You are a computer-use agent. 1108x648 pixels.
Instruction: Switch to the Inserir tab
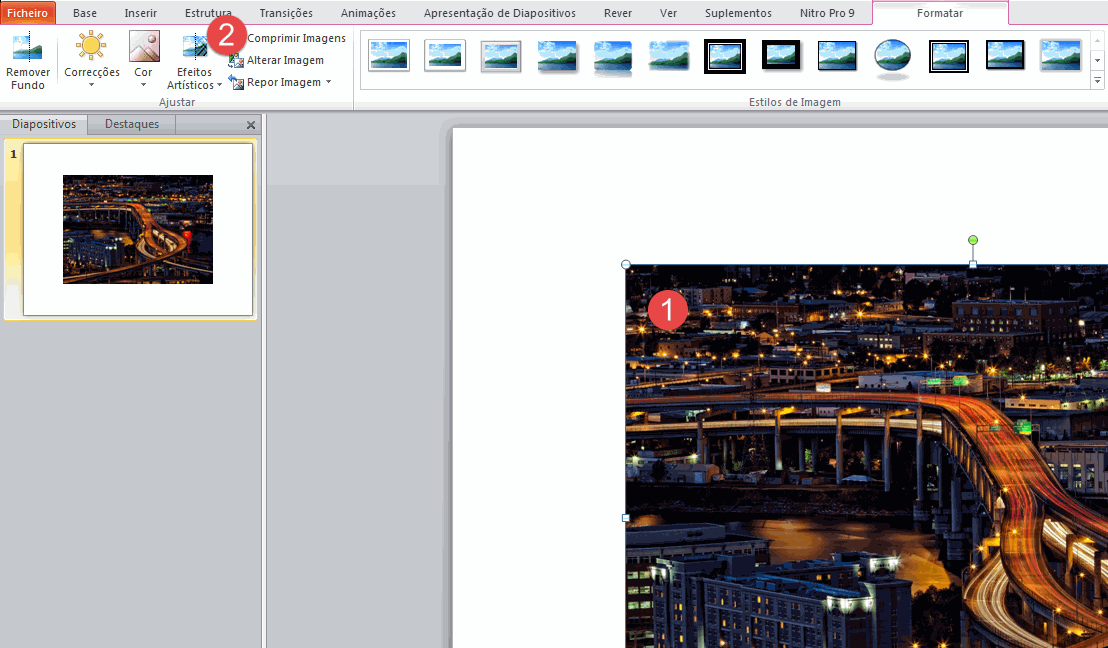[141, 13]
